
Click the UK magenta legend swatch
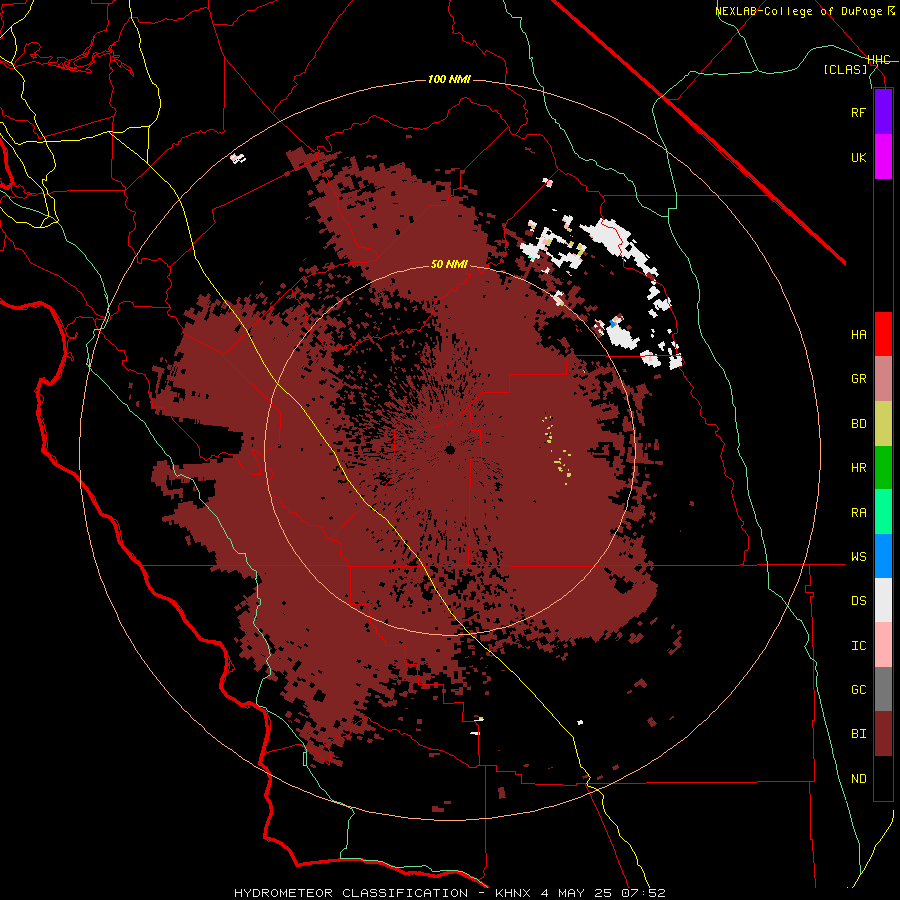(883, 157)
